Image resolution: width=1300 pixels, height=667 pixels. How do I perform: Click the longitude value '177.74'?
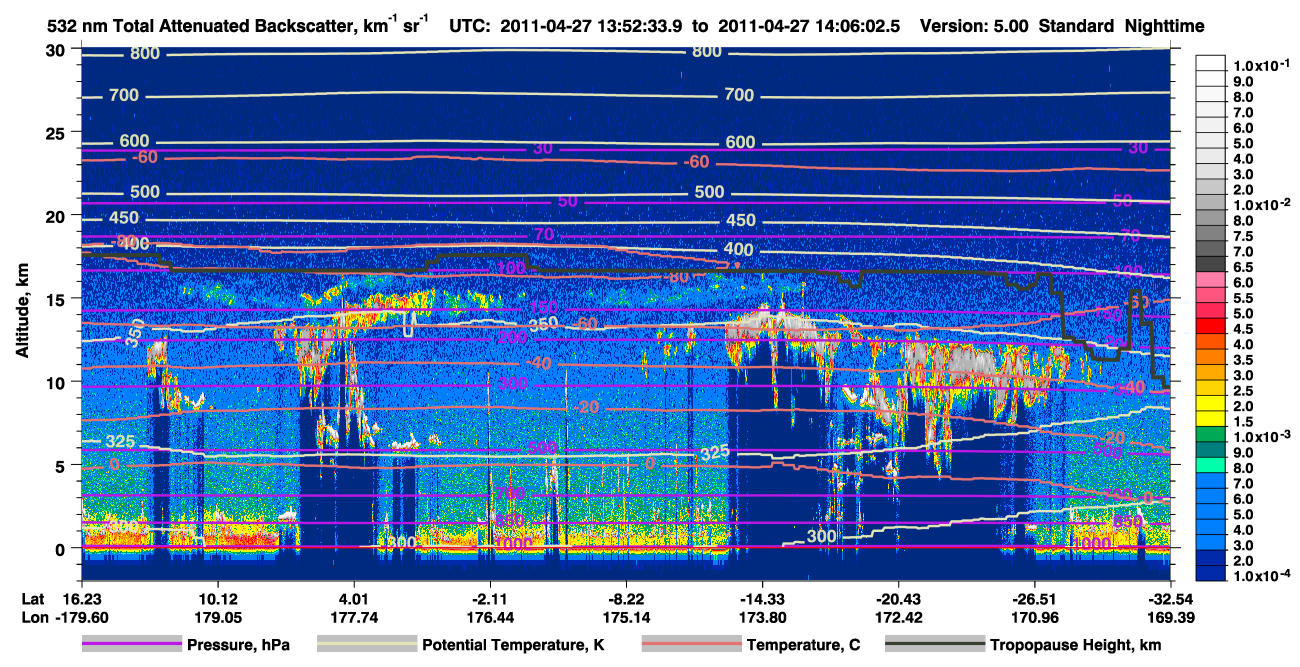354,616
